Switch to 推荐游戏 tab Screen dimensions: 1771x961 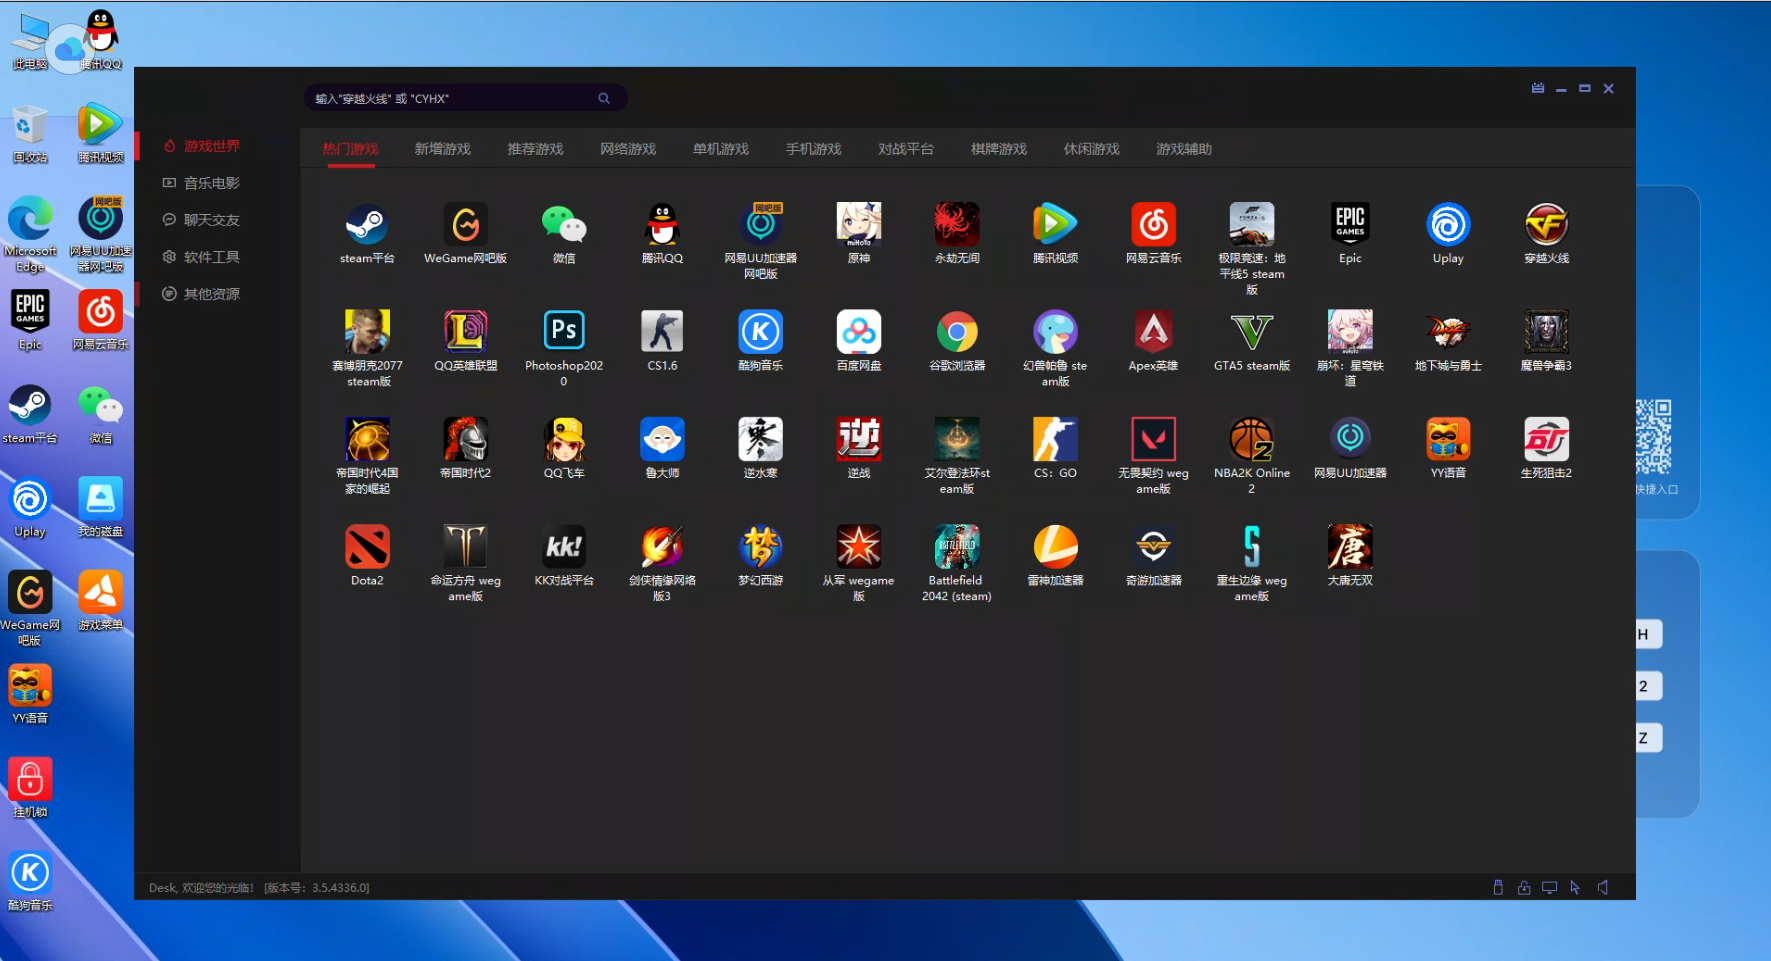(x=535, y=149)
